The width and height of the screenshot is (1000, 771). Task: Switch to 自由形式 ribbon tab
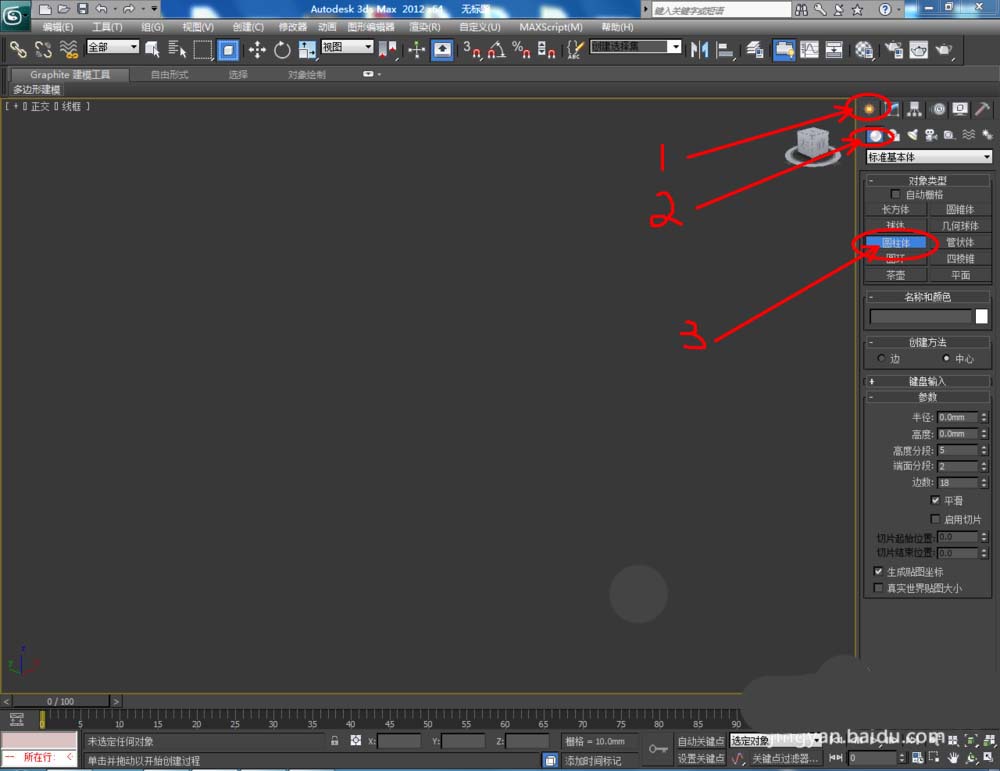tap(170, 75)
